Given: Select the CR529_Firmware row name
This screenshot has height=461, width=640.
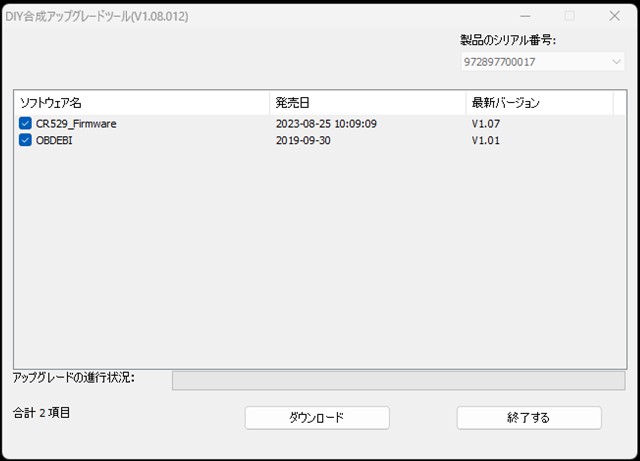Looking at the screenshot, I should (76, 124).
